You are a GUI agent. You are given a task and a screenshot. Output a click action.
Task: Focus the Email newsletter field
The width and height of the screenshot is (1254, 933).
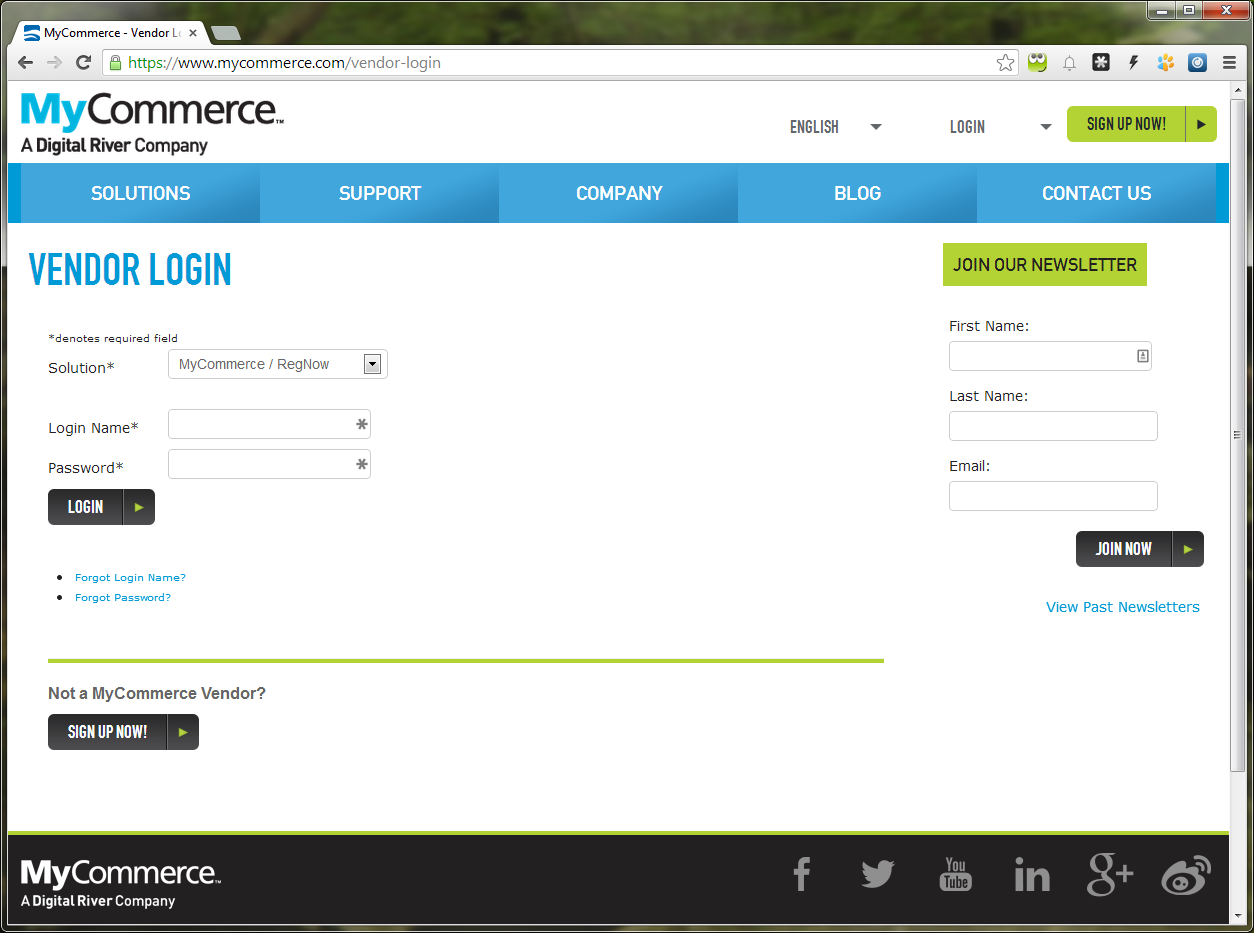[x=1053, y=496]
